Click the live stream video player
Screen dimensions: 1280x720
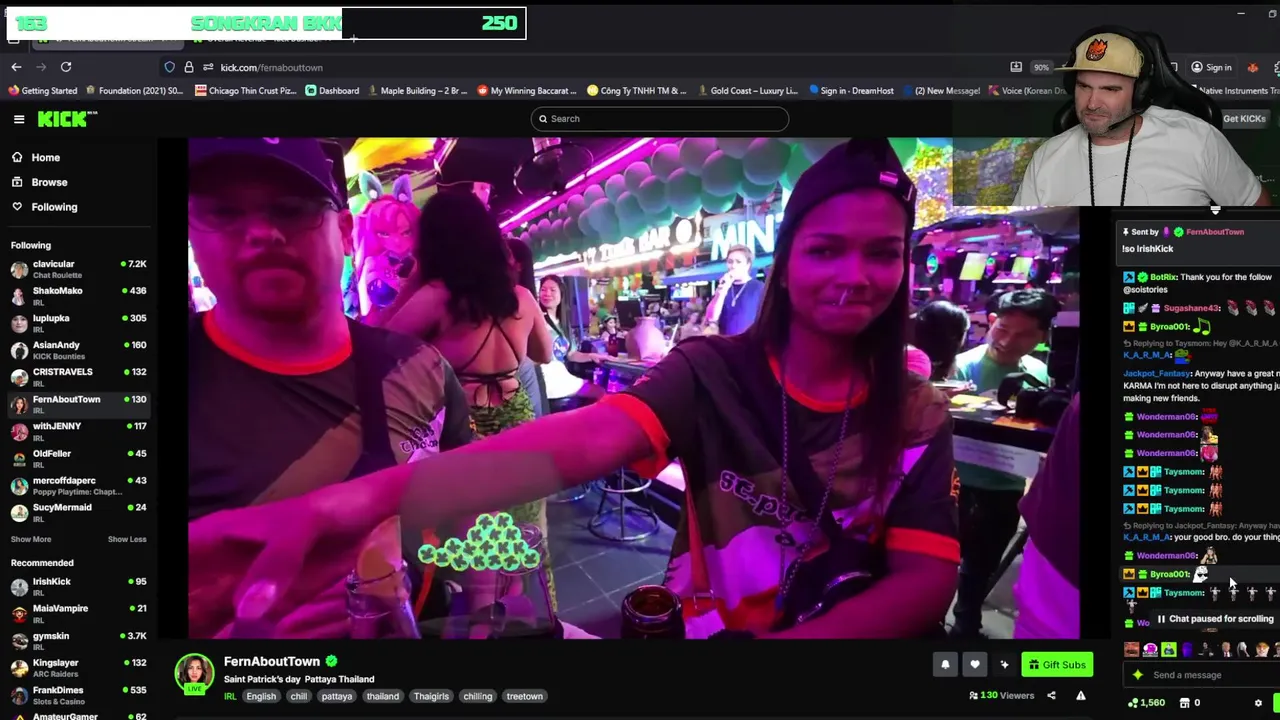click(x=634, y=388)
